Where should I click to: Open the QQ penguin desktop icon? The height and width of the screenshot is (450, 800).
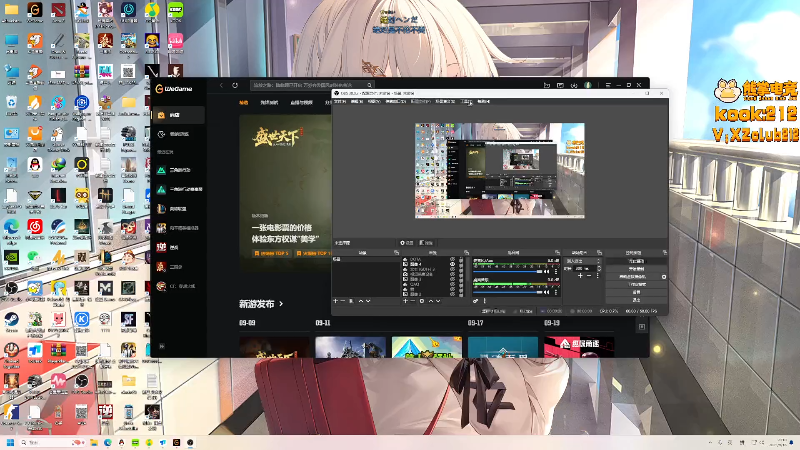coord(35,167)
